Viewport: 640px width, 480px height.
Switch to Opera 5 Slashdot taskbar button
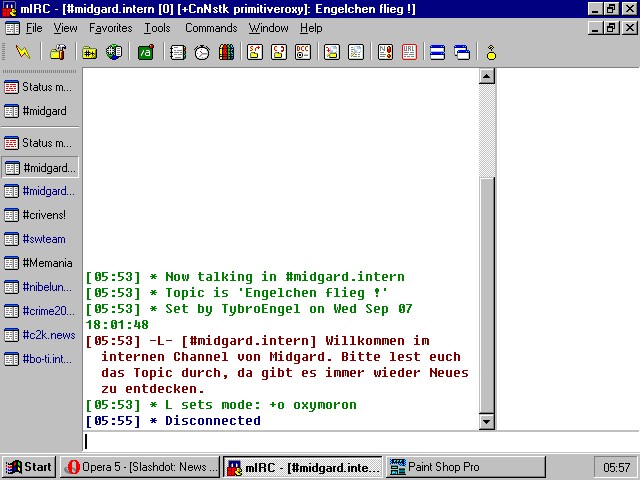pyautogui.click(x=141, y=467)
